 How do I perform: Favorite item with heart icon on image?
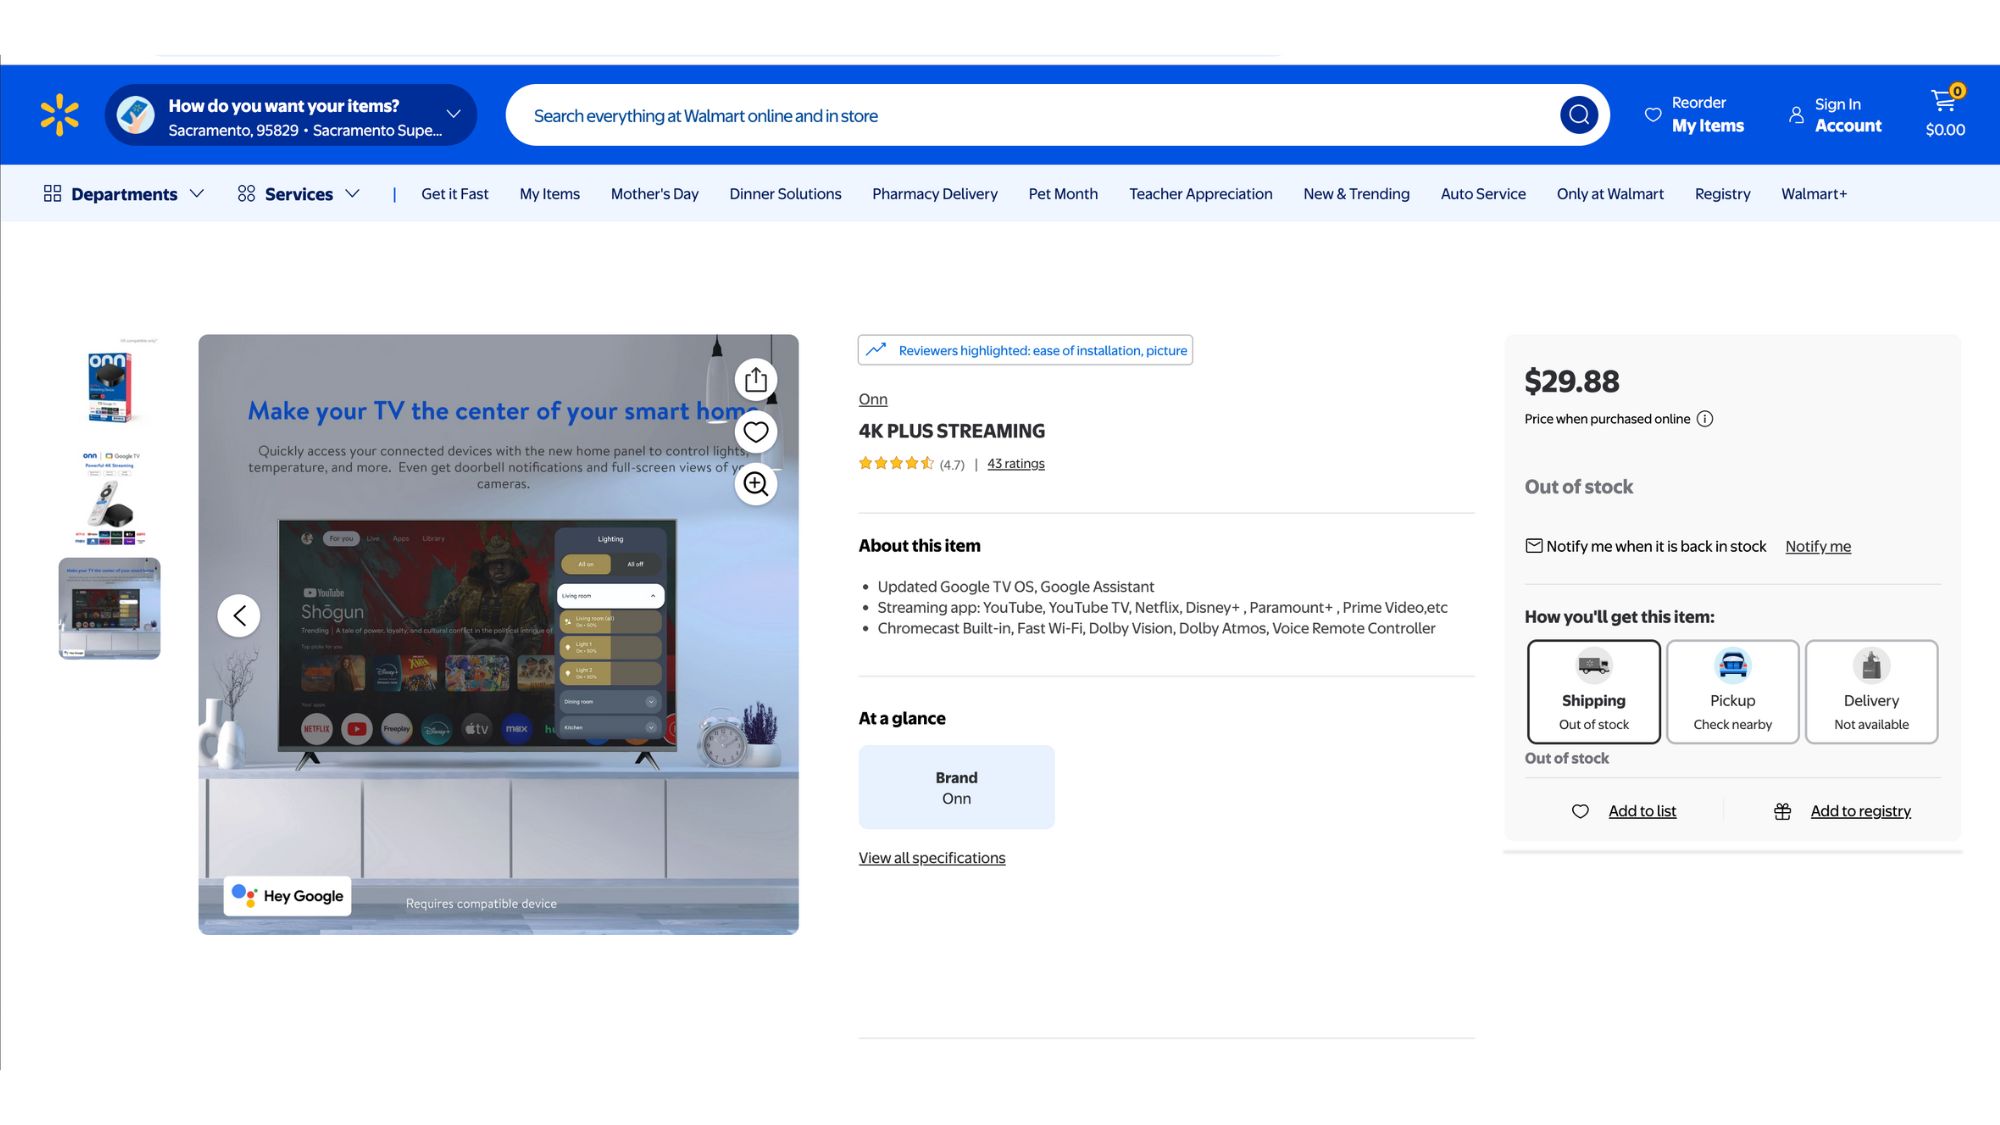[x=756, y=432]
